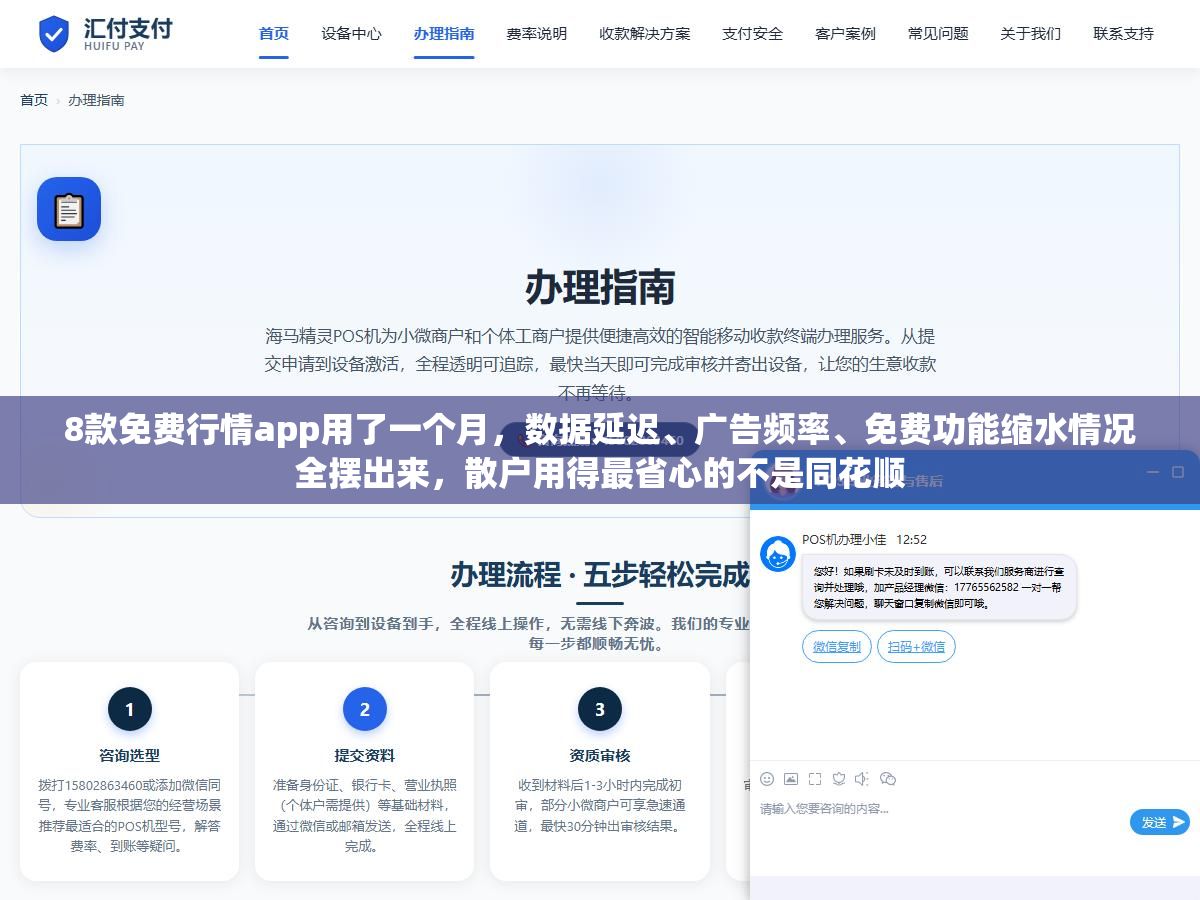Open 支付安全 in the navbar
Viewport: 1200px width, 900px height.
753,34
